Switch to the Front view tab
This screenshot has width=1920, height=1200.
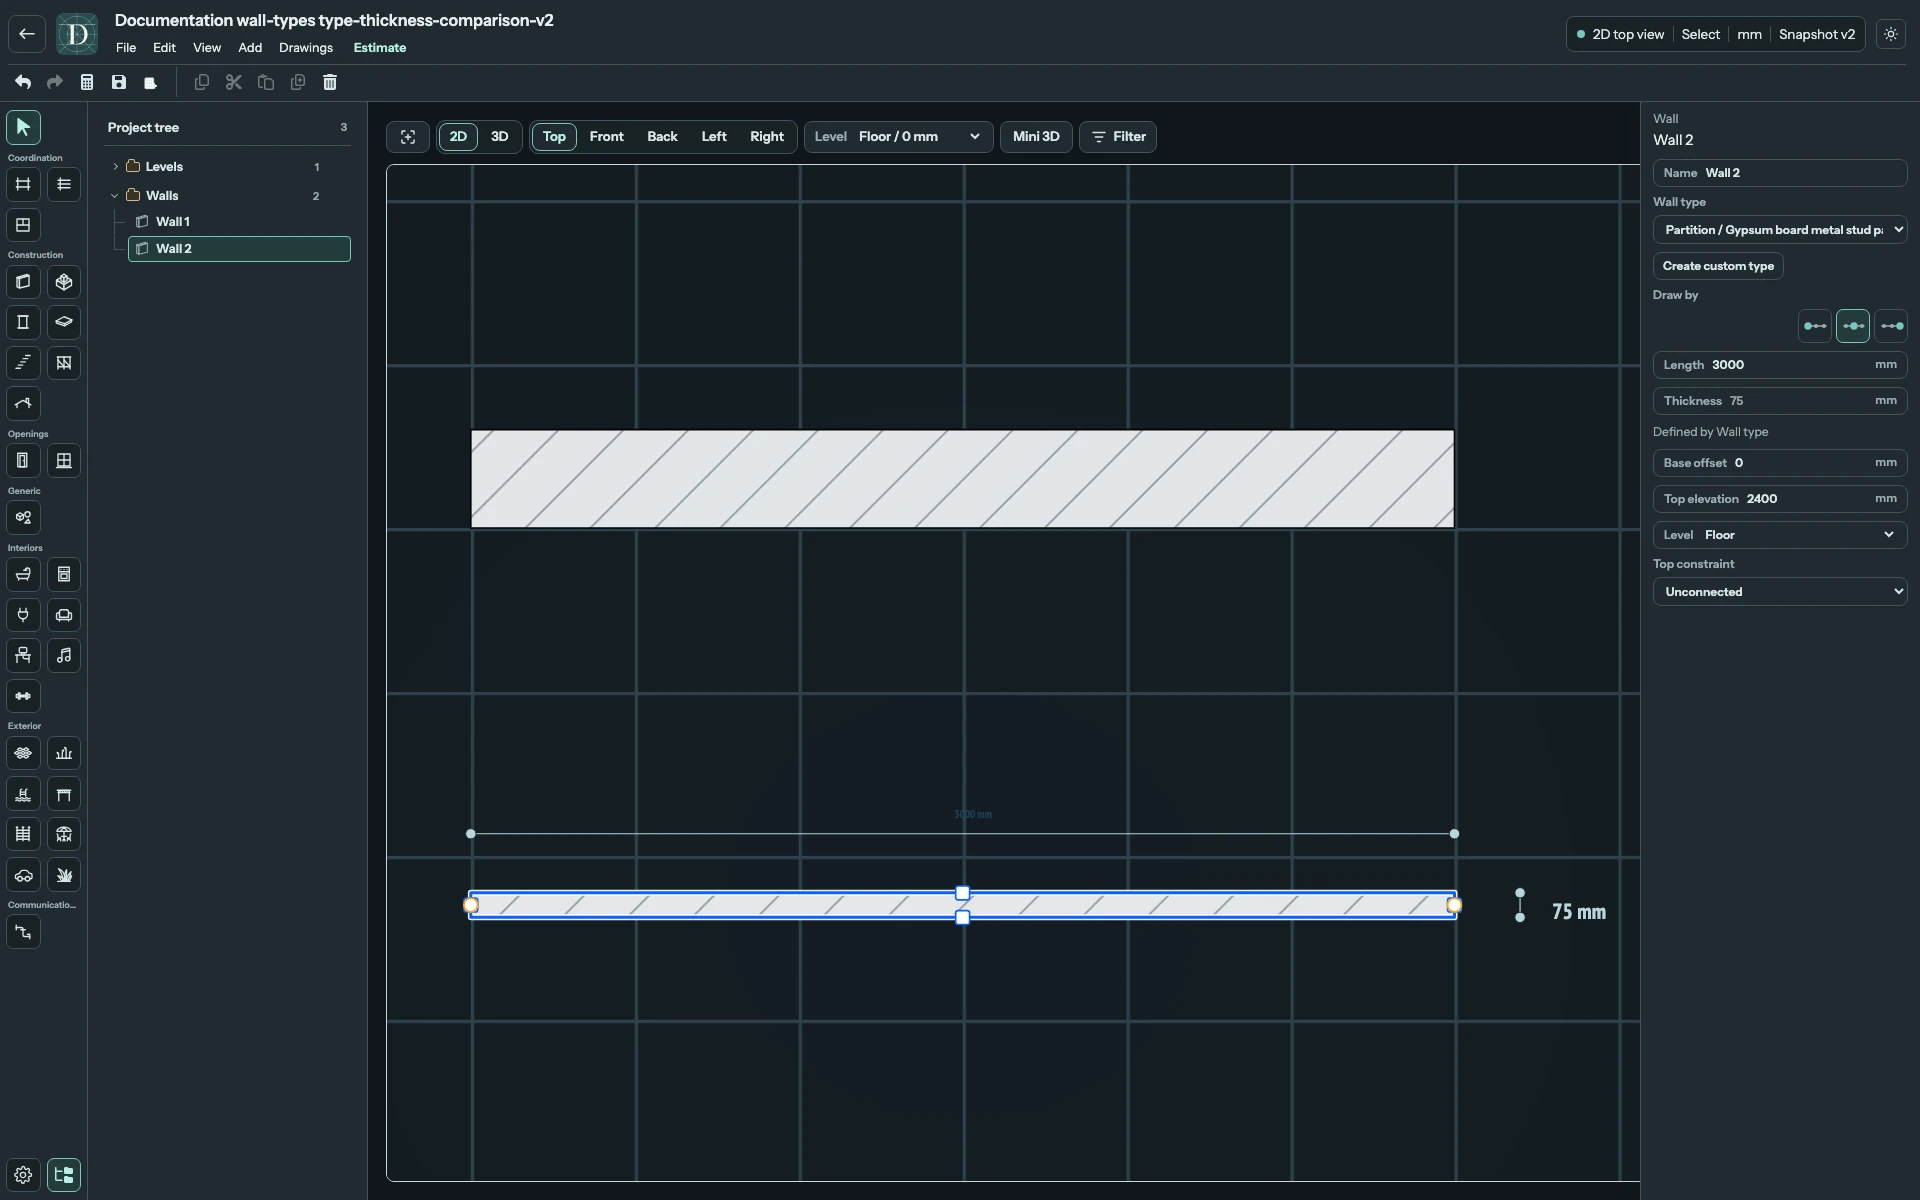point(607,137)
